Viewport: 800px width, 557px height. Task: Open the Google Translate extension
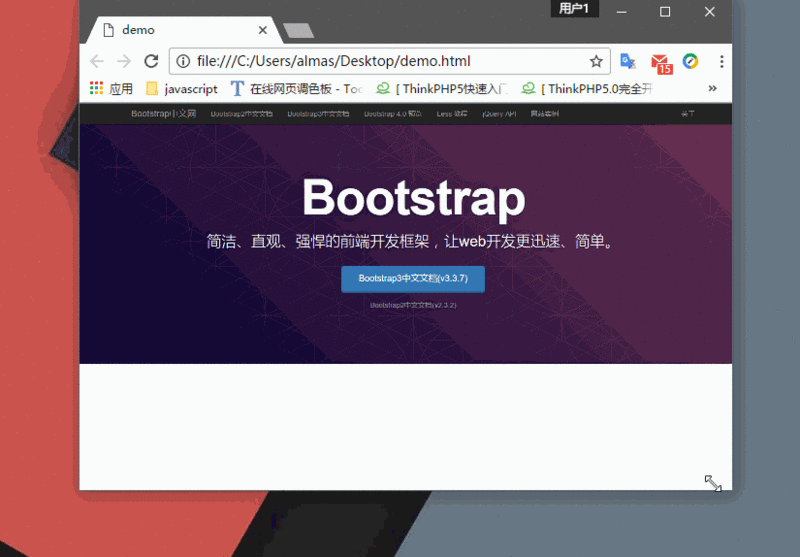[628, 61]
